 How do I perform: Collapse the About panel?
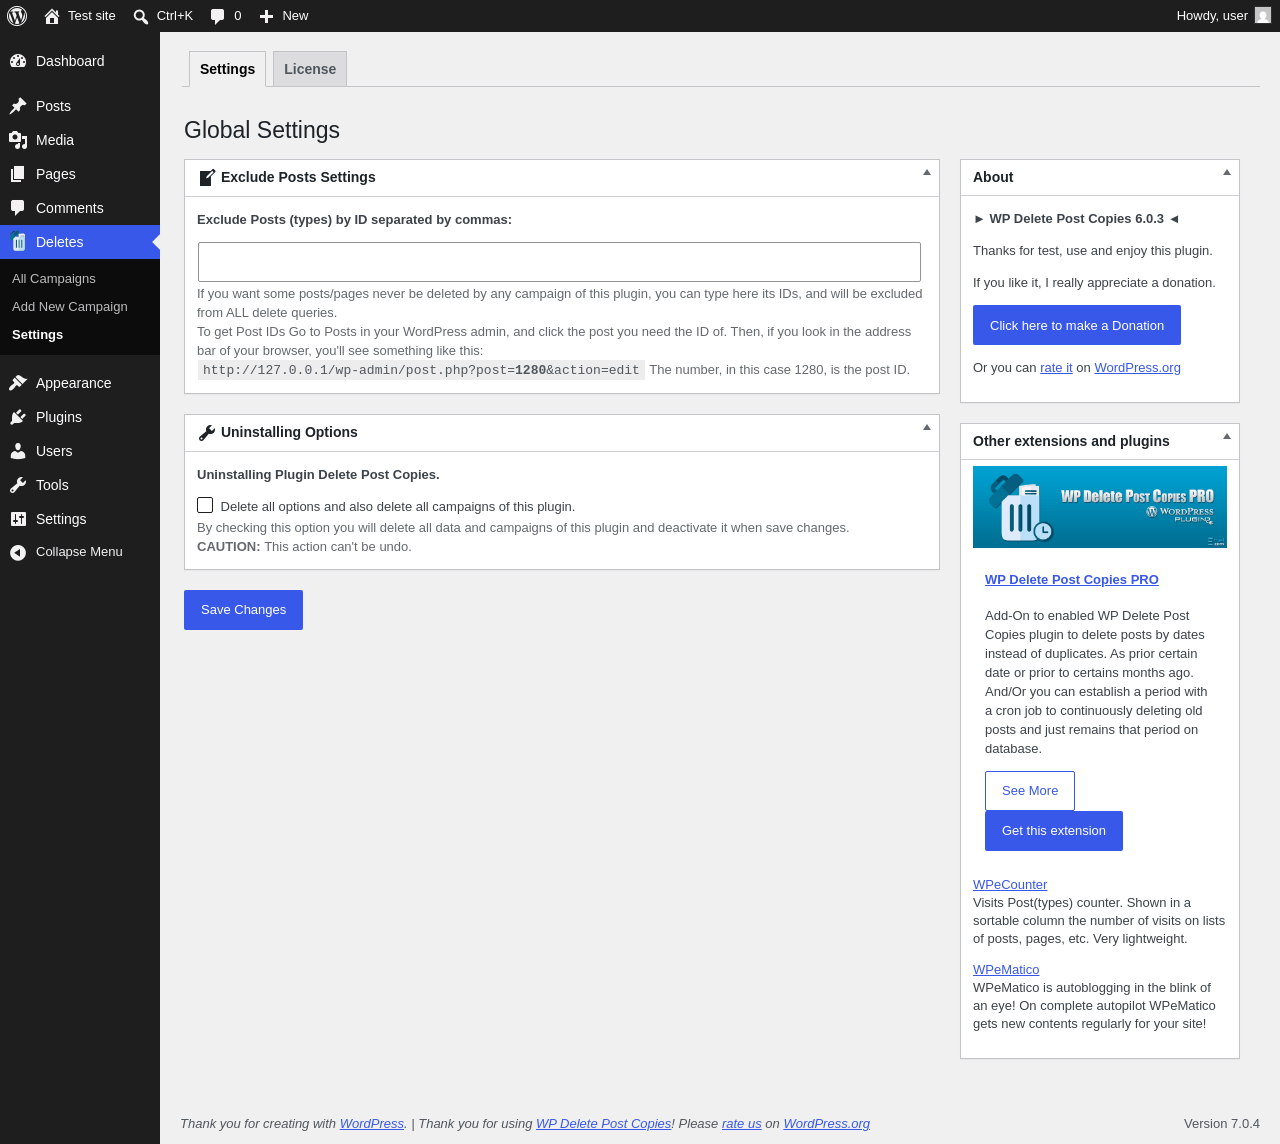[x=1227, y=172]
